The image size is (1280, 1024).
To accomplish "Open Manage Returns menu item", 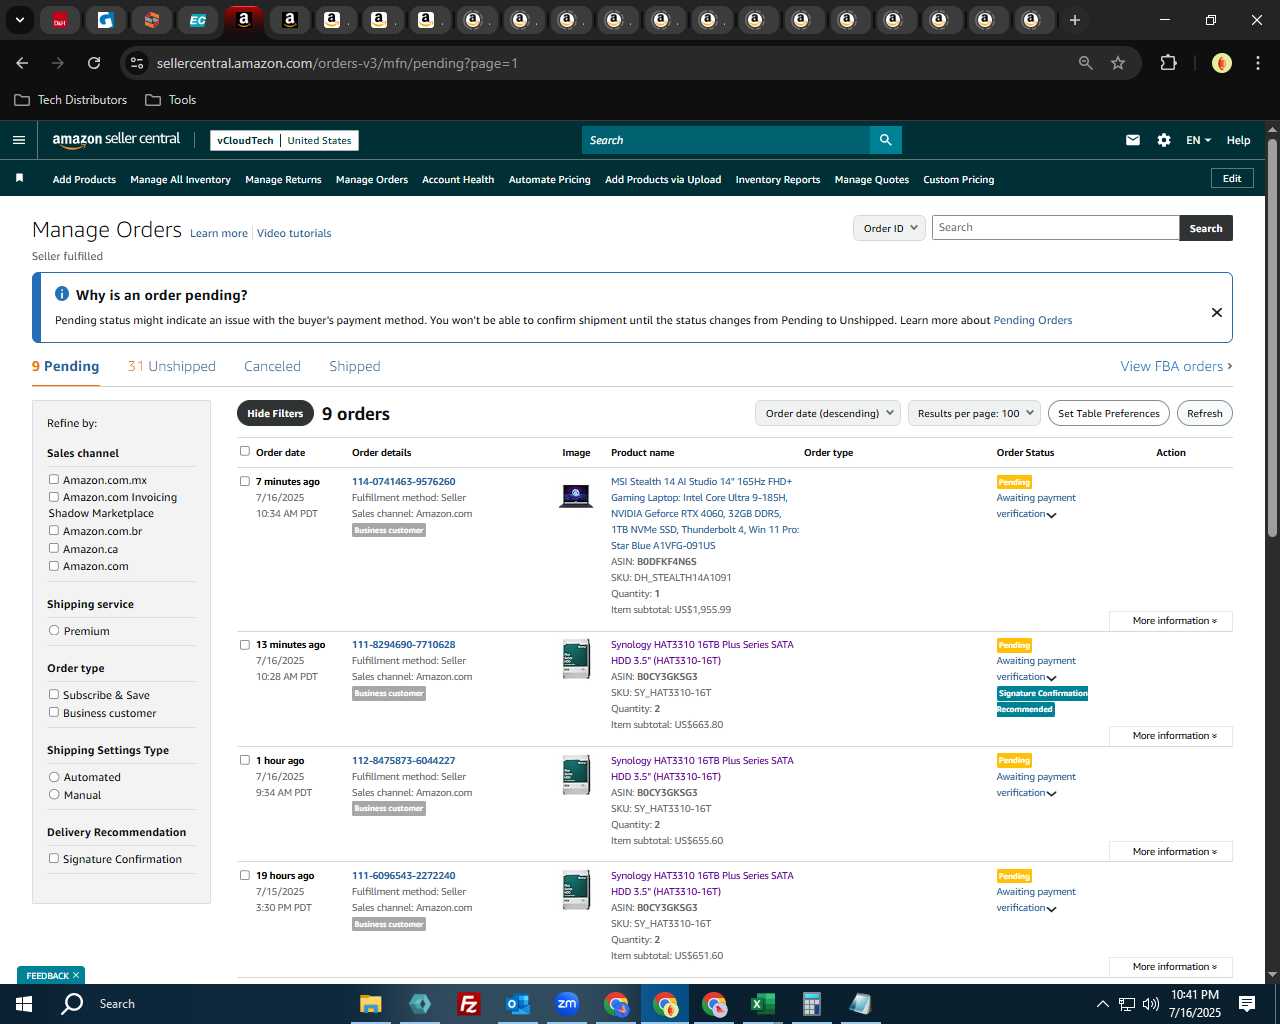I will click(283, 180).
